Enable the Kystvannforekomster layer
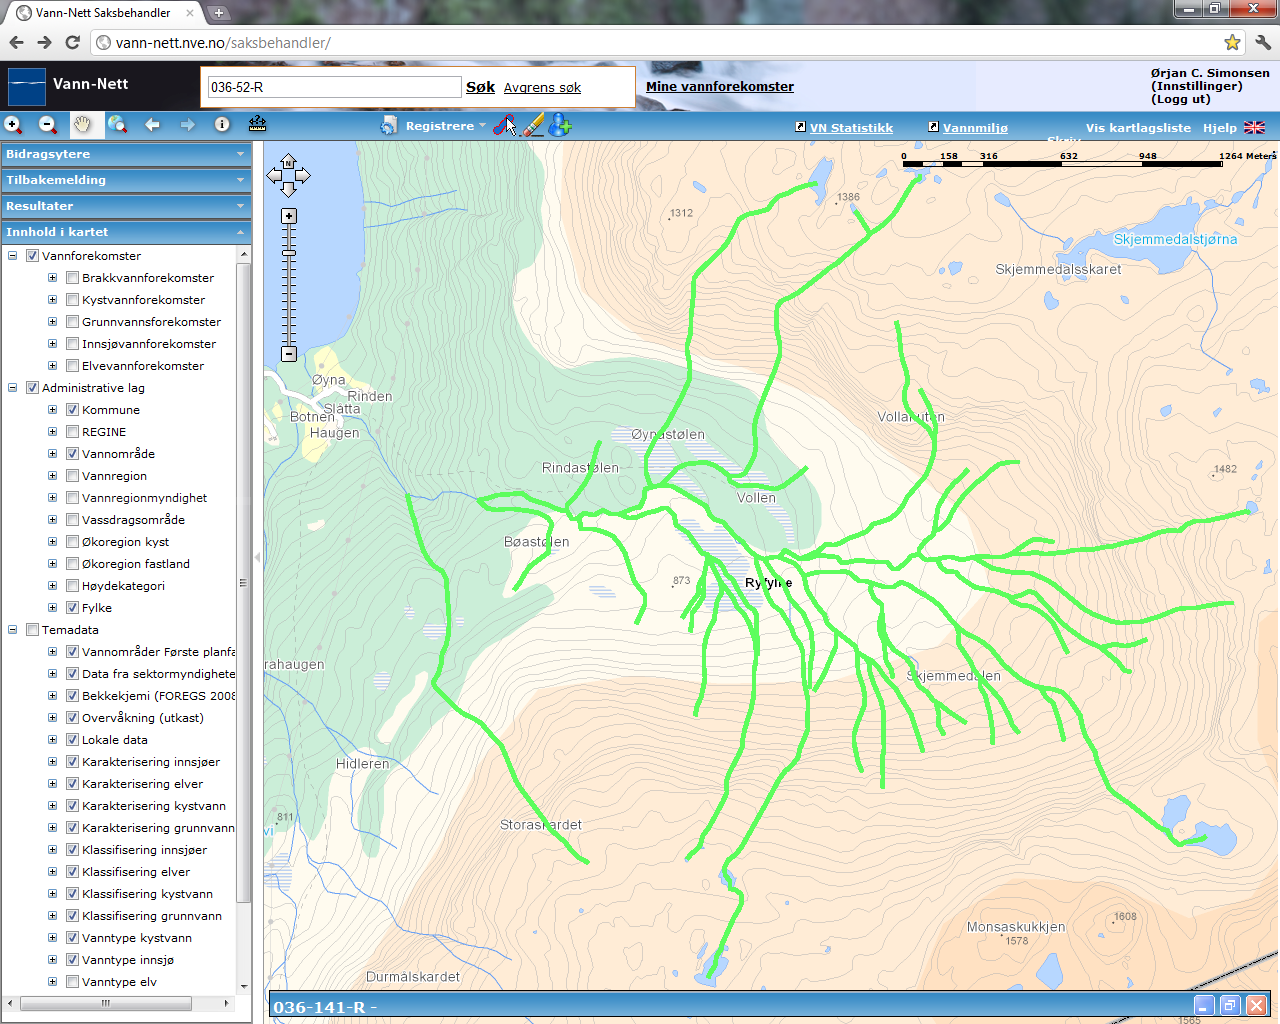This screenshot has width=1280, height=1024. pyautogui.click(x=72, y=300)
